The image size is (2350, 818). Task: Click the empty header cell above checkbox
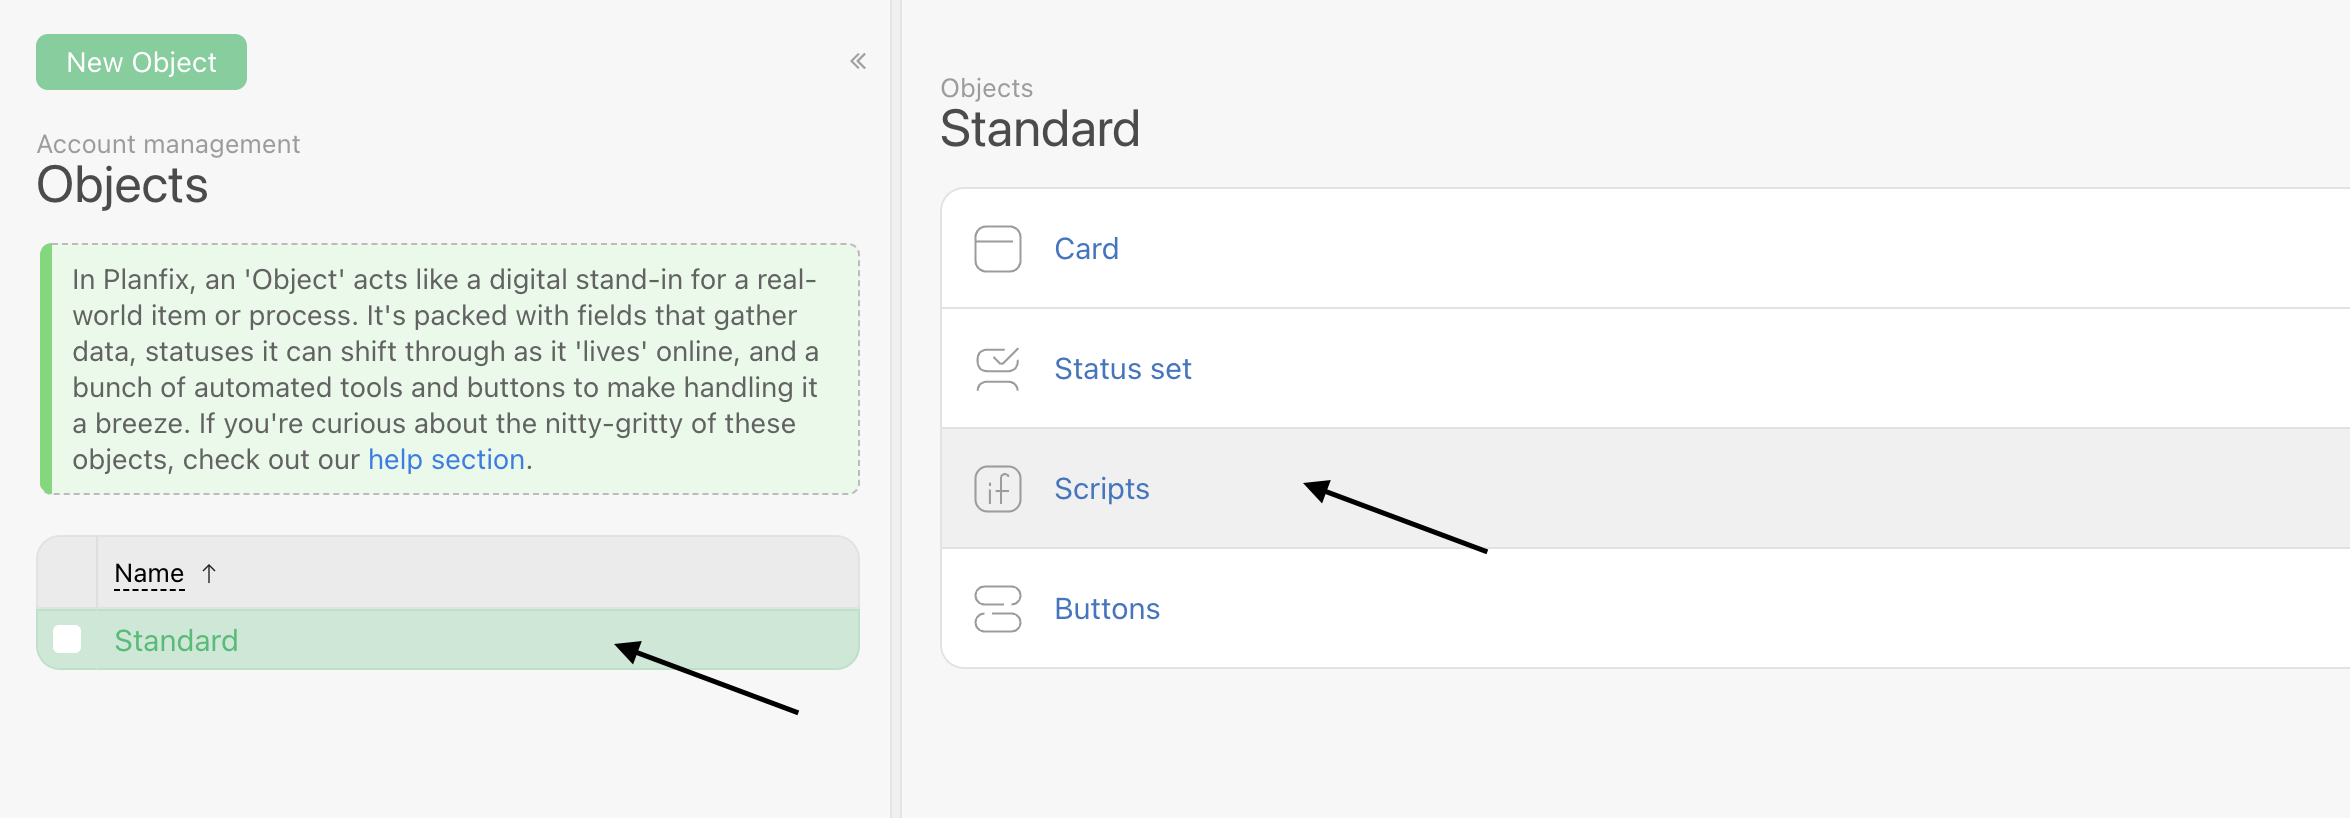[67, 573]
